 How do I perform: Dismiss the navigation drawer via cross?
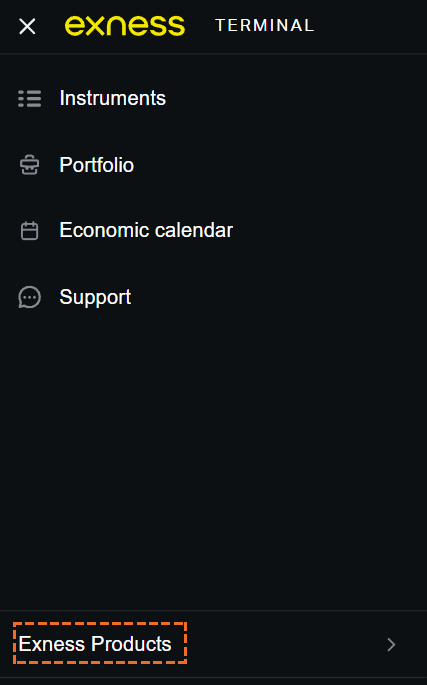27,26
